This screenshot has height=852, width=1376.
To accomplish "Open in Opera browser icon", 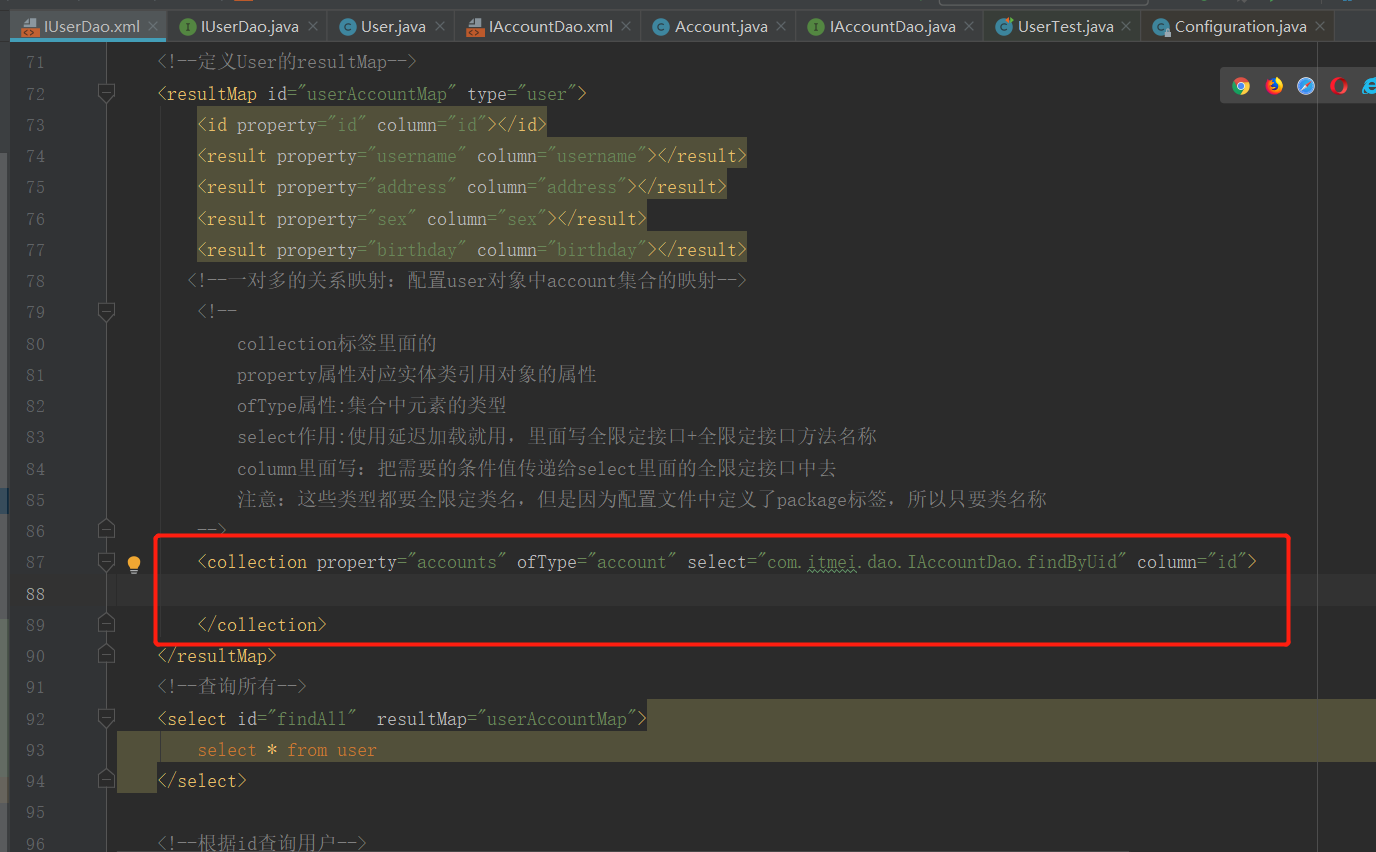I will pos(1339,86).
